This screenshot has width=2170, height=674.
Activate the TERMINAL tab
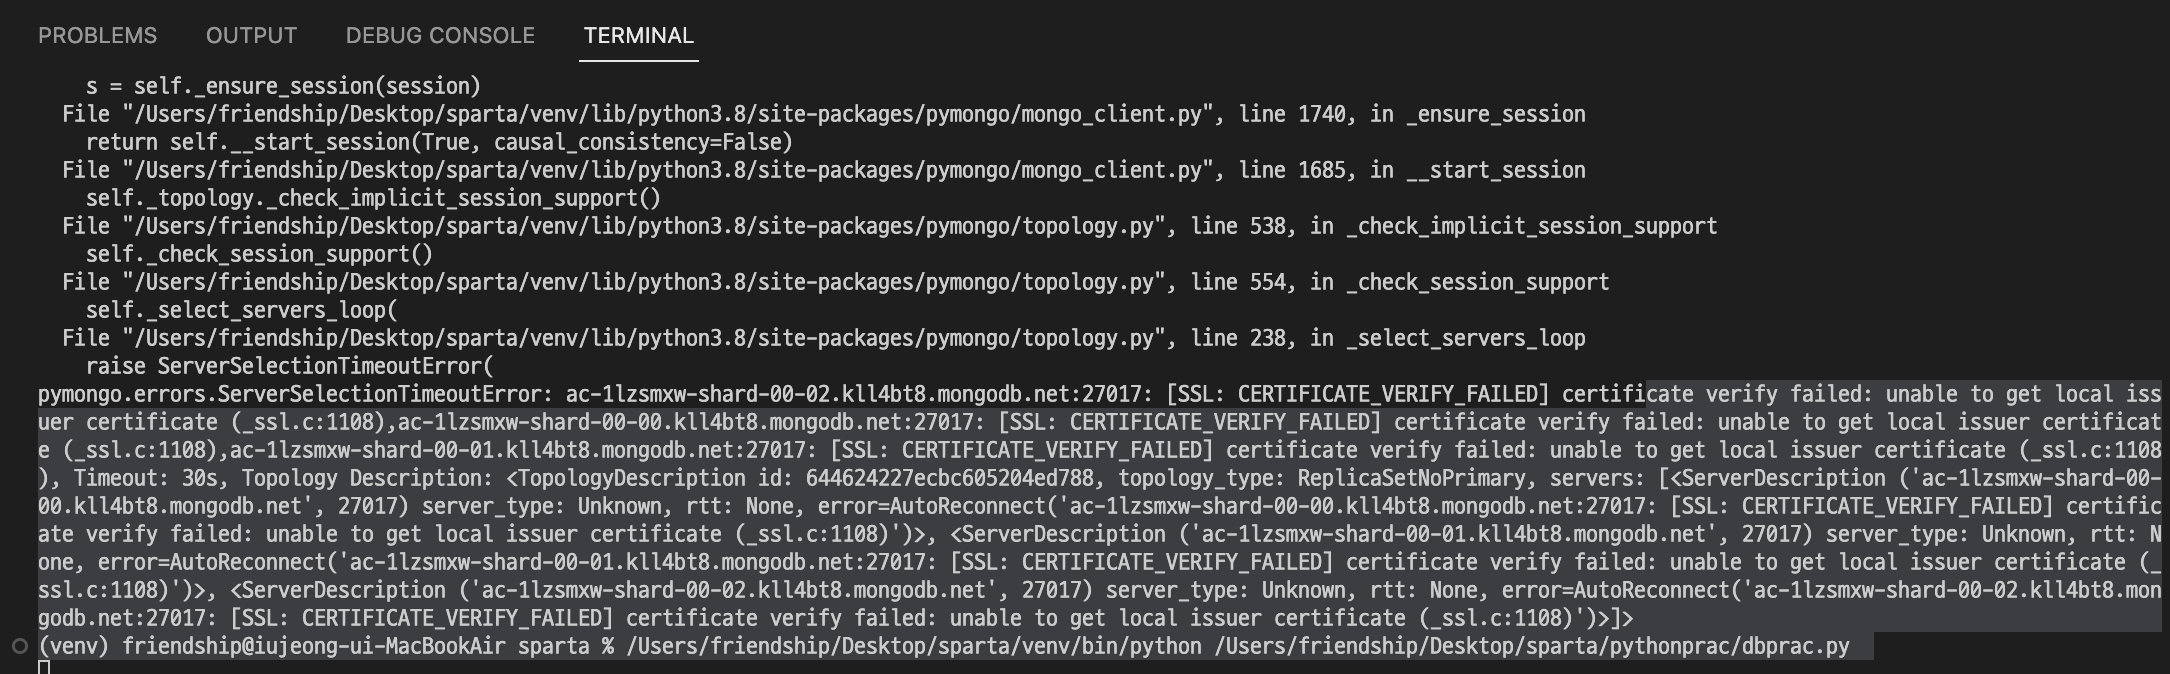click(638, 36)
